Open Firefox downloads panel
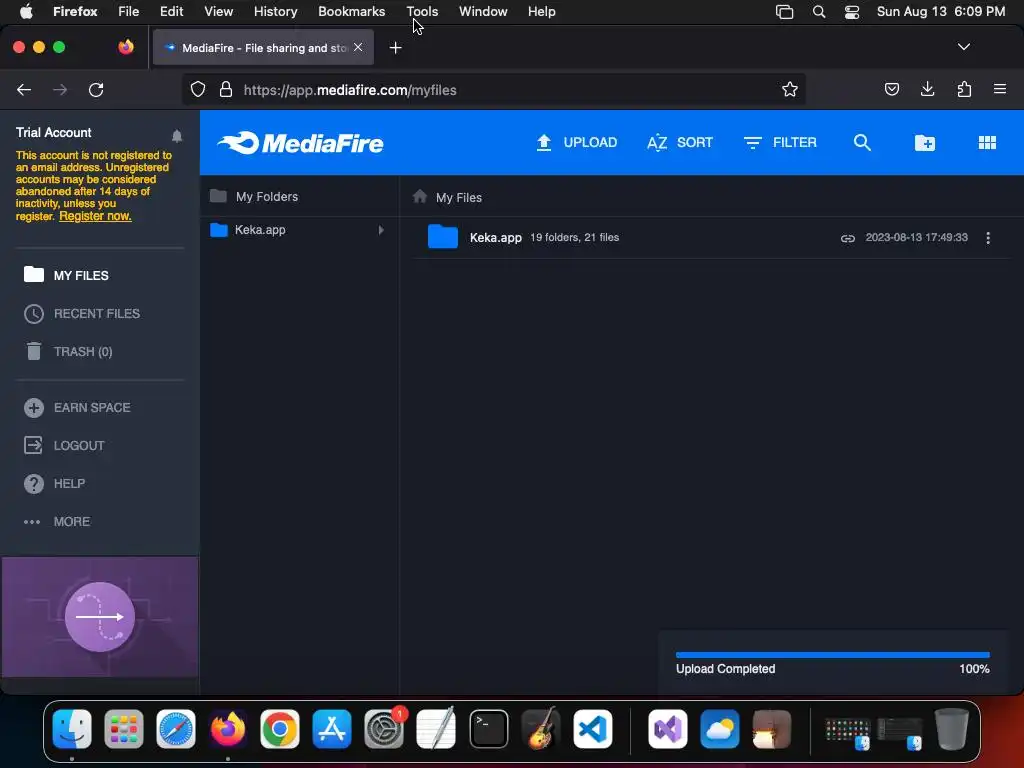Viewport: 1024px width, 768px height. pyautogui.click(x=927, y=89)
